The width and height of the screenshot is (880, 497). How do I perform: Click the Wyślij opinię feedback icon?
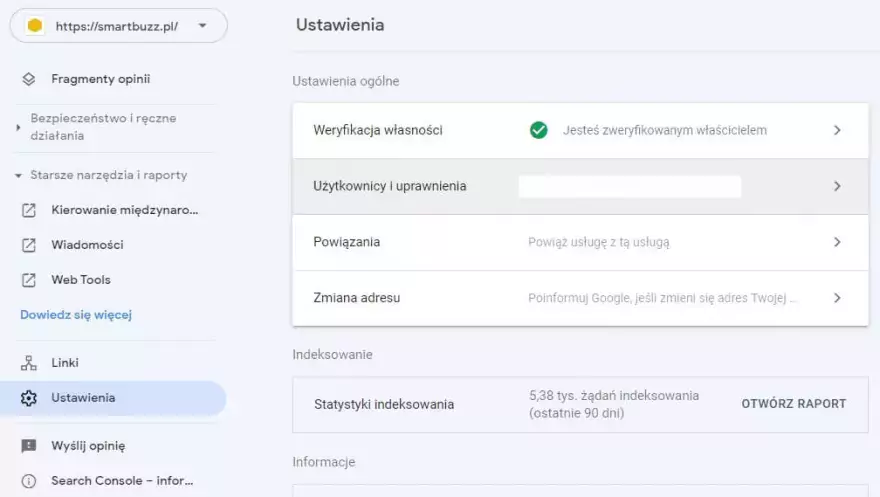point(29,446)
